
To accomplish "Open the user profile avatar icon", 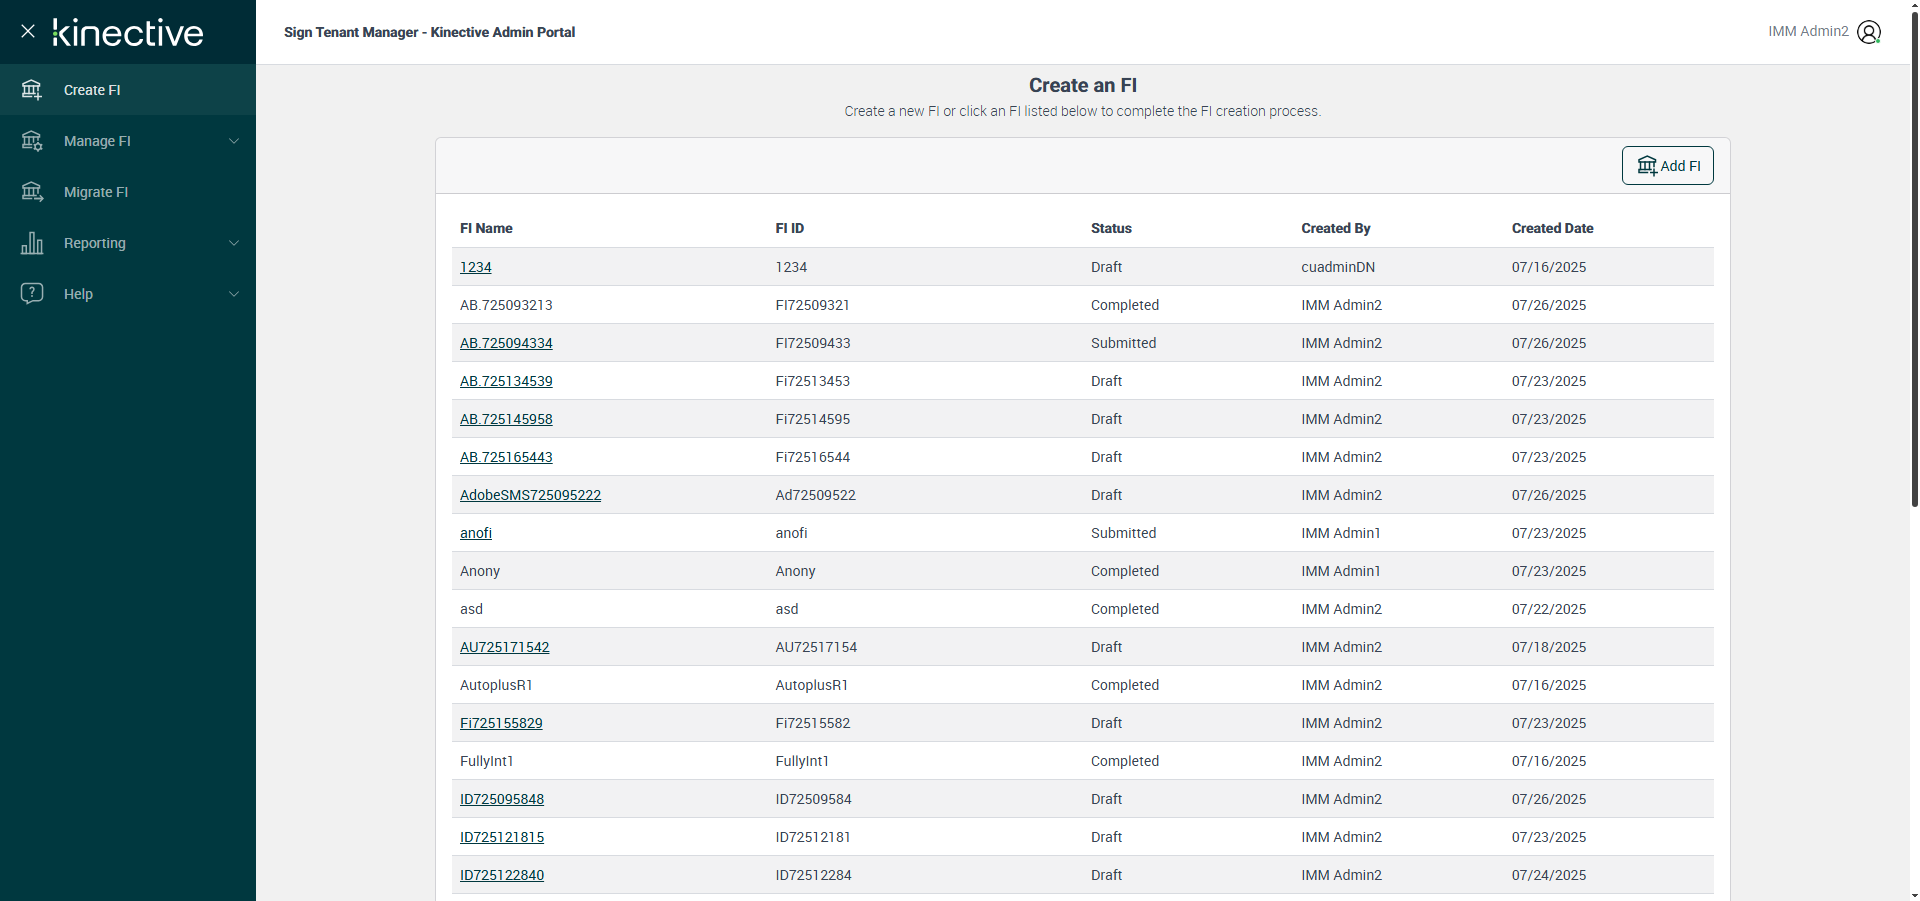I will (1868, 32).
